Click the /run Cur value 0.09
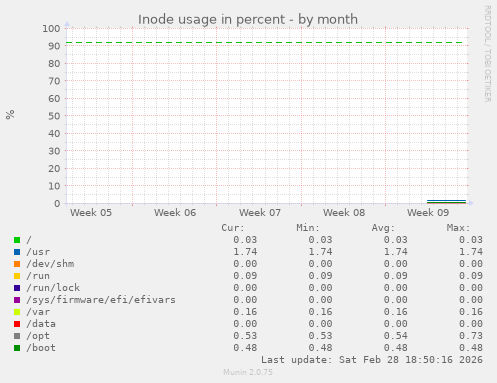The image size is (497, 383). pyautogui.click(x=245, y=276)
